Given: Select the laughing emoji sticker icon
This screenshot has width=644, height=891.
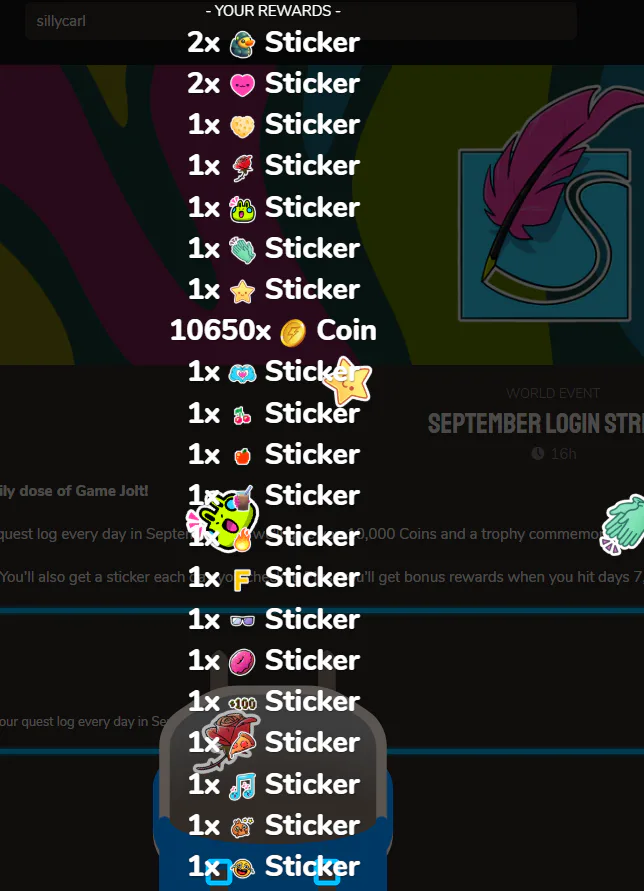Looking at the screenshot, I should click(x=243, y=868).
